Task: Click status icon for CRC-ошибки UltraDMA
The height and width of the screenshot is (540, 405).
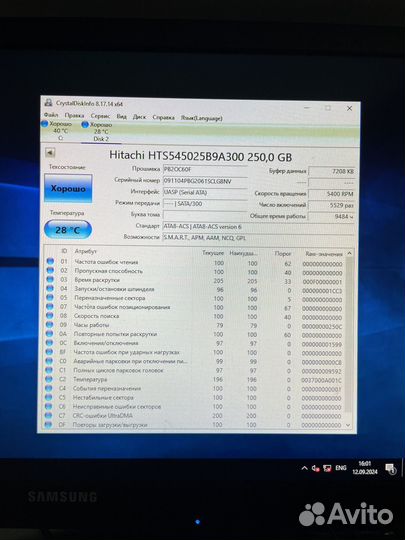Action: click(x=49, y=415)
